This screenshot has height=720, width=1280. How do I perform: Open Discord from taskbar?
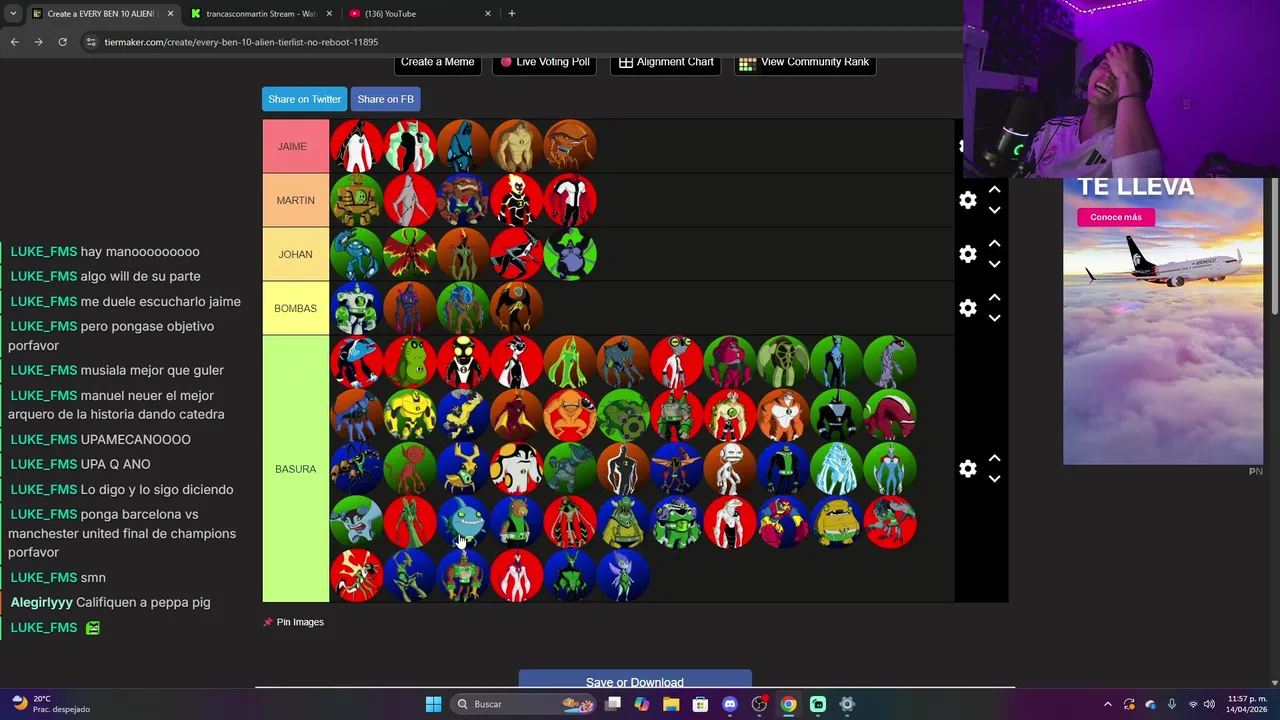730,704
